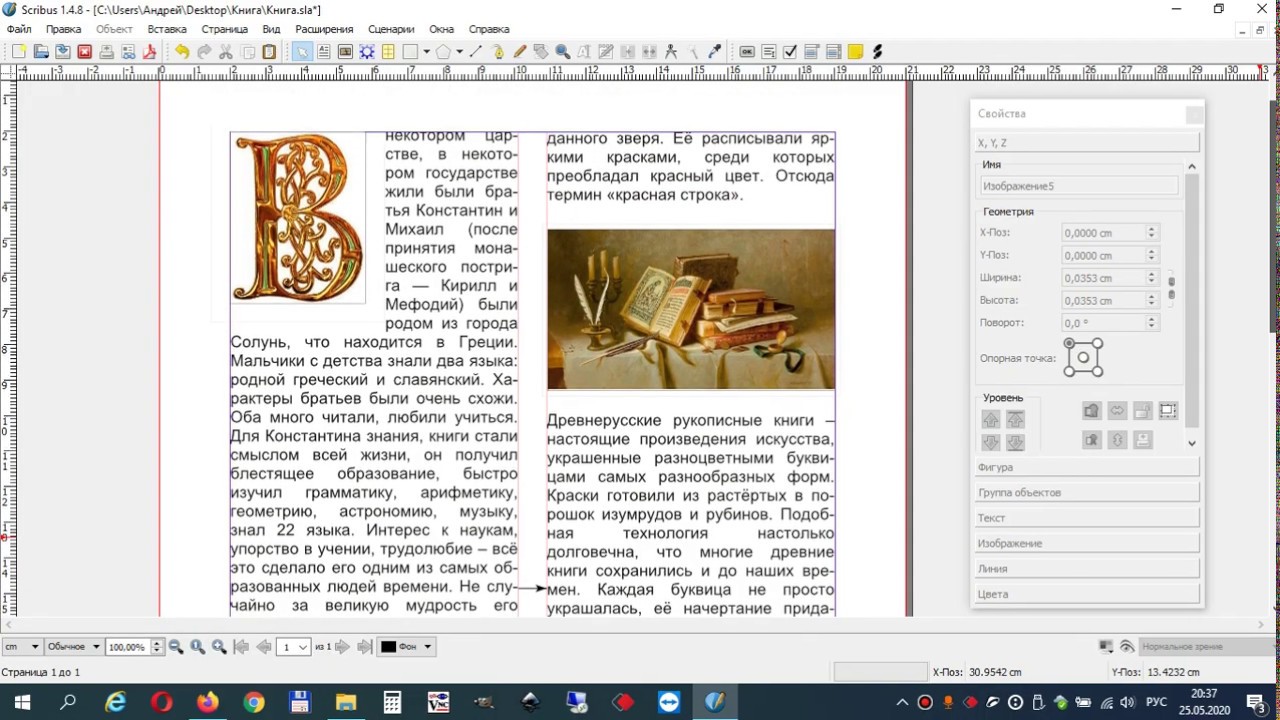Insert a render frame tool
1280x720 pixels.
coord(367,52)
